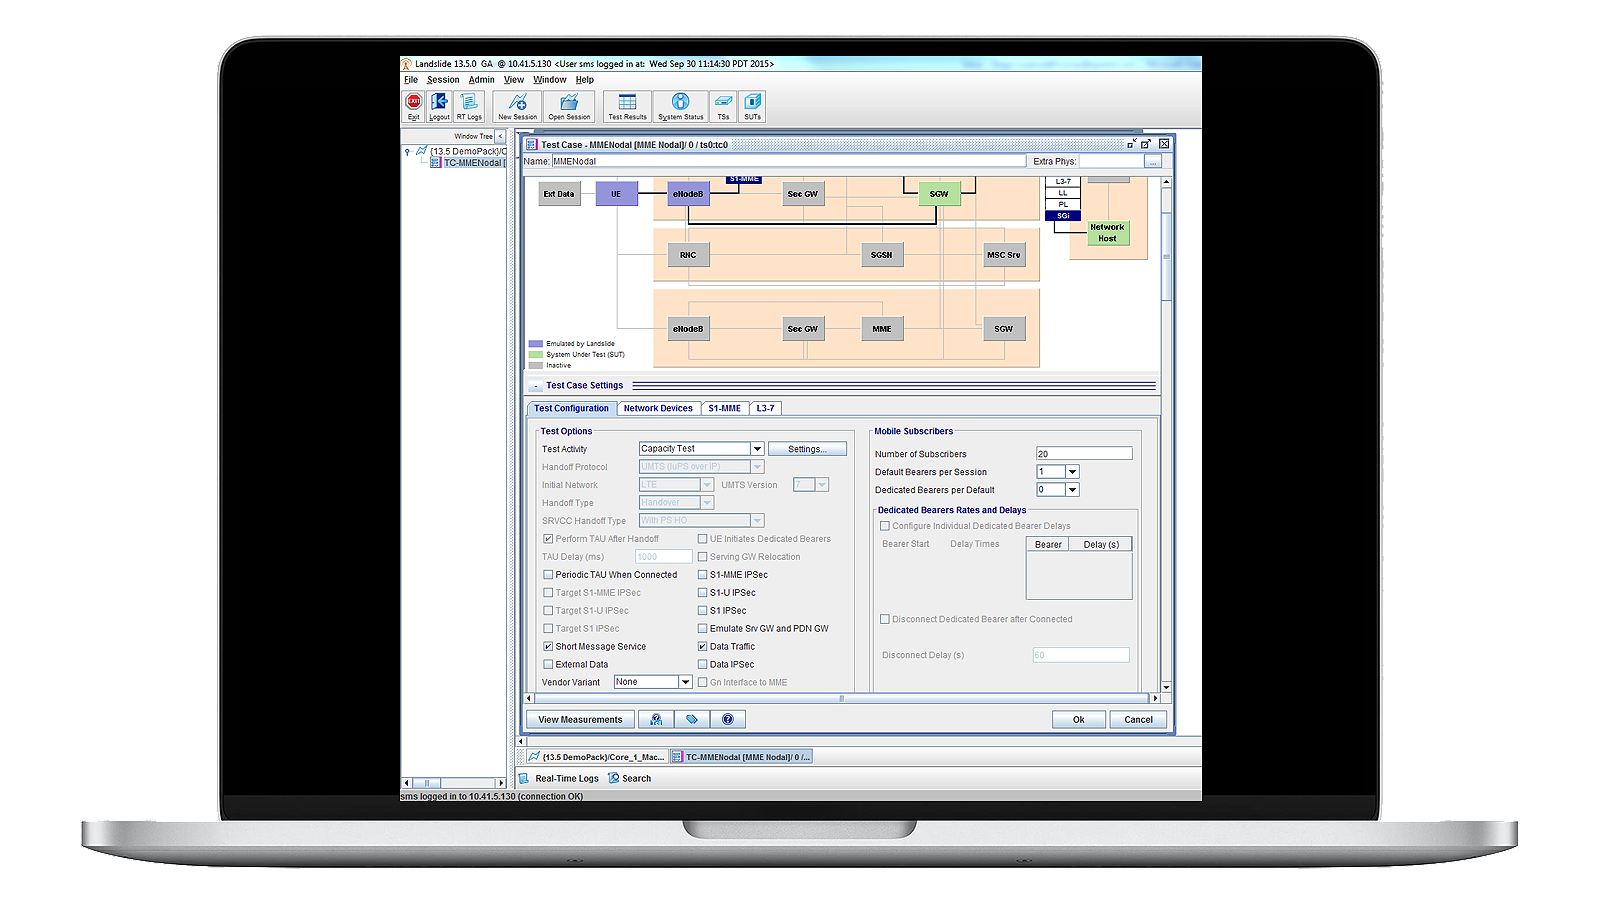Enable S1-U IPSec checkbox
The height and width of the screenshot is (900, 1600).
click(x=702, y=593)
